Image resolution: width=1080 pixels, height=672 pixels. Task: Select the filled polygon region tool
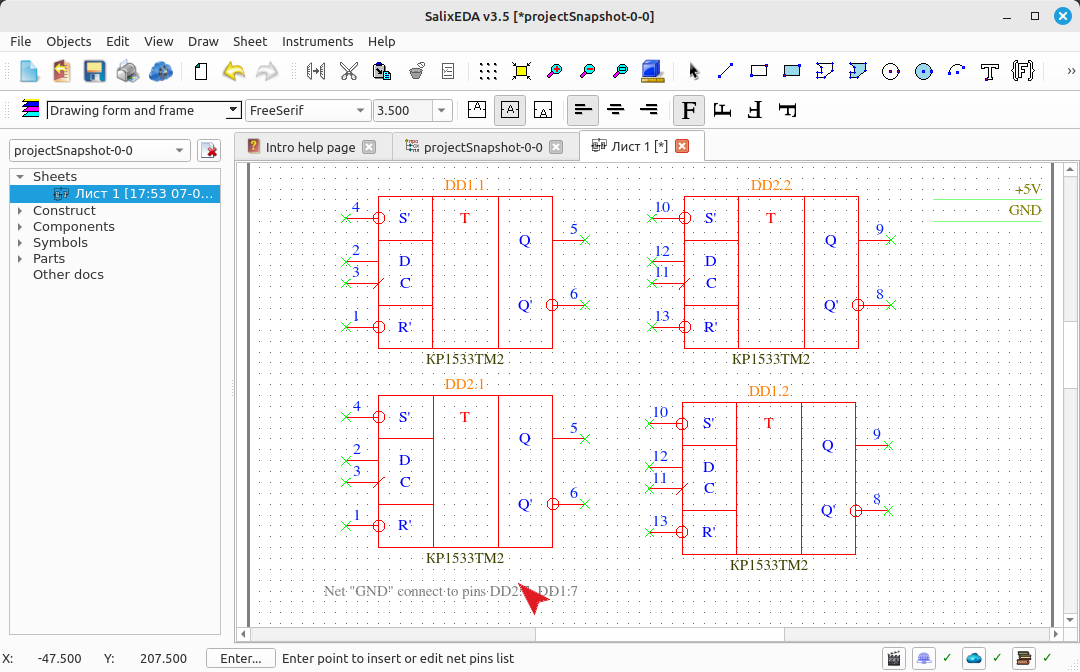coord(858,71)
